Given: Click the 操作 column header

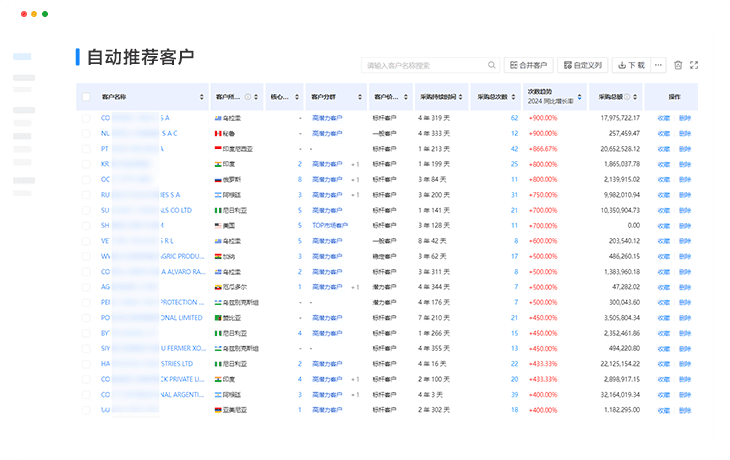Looking at the screenshot, I should click(675, 97).
